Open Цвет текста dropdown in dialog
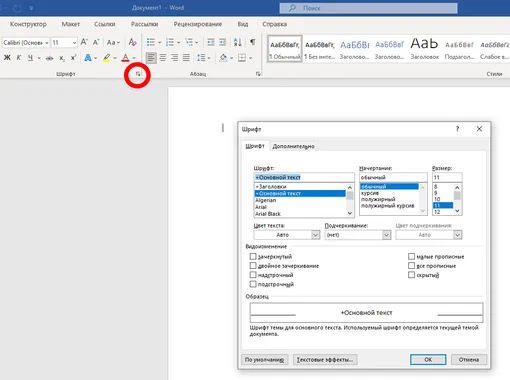 [315, 235]
